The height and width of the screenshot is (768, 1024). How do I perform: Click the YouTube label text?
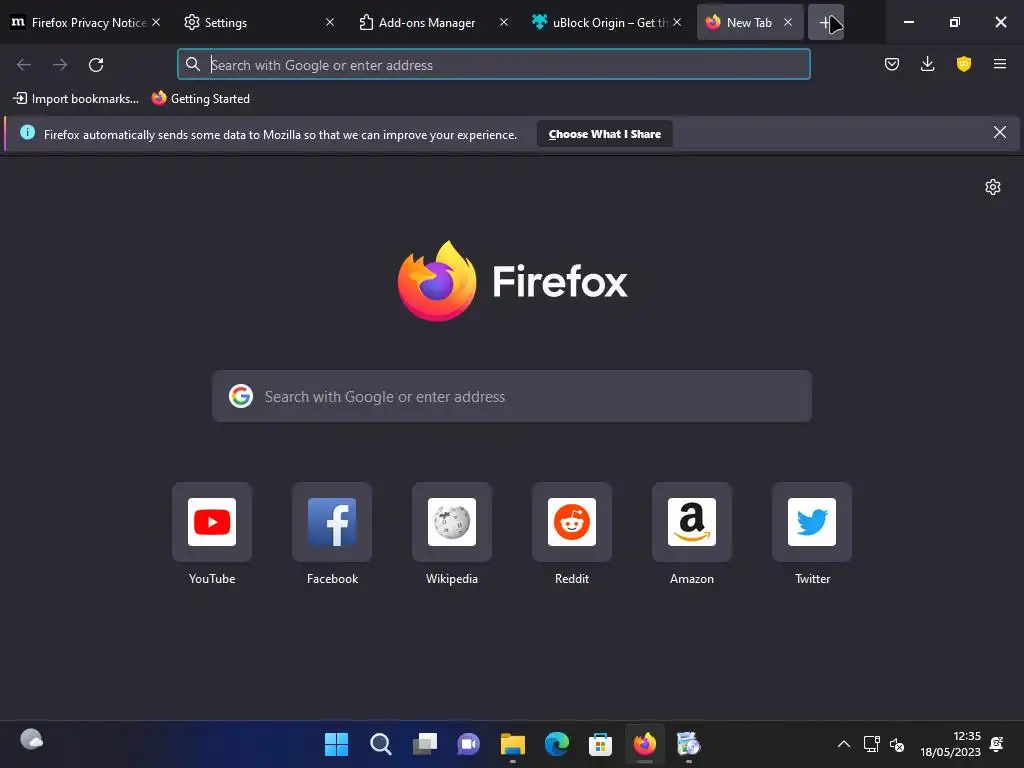pyautogui.click(x=212, y=579)
